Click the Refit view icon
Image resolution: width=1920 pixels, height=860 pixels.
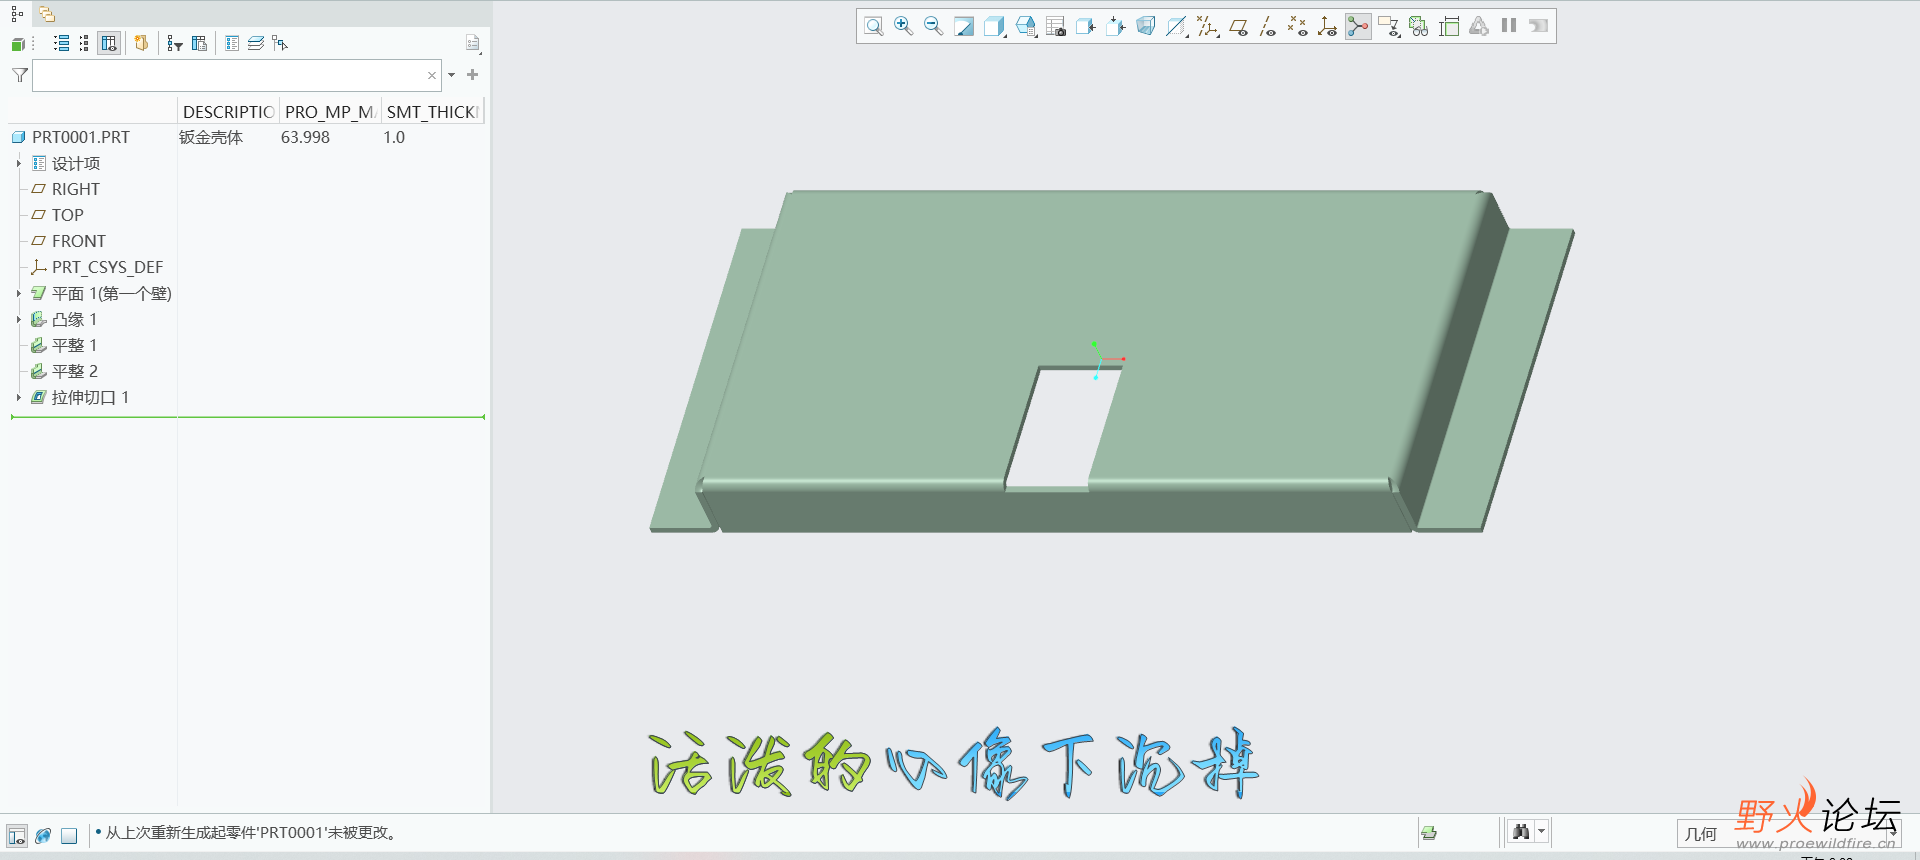[874, 27]
